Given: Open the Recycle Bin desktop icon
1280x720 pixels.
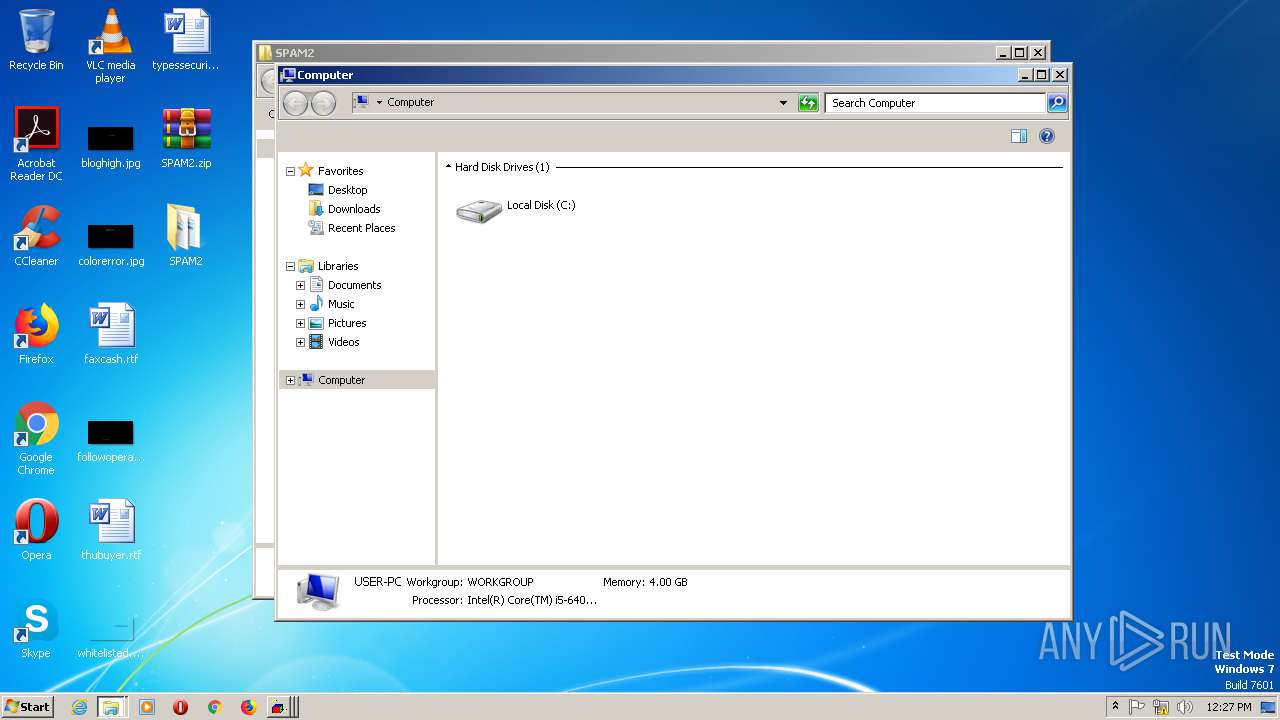Looking at the screenshot, I should [x=36, y=40].
